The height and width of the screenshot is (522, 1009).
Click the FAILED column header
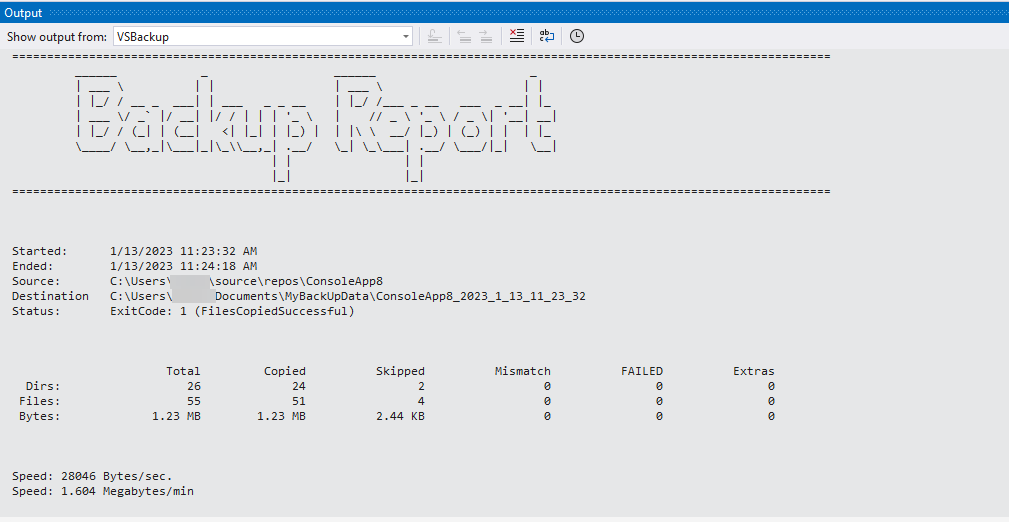(641, 371)
